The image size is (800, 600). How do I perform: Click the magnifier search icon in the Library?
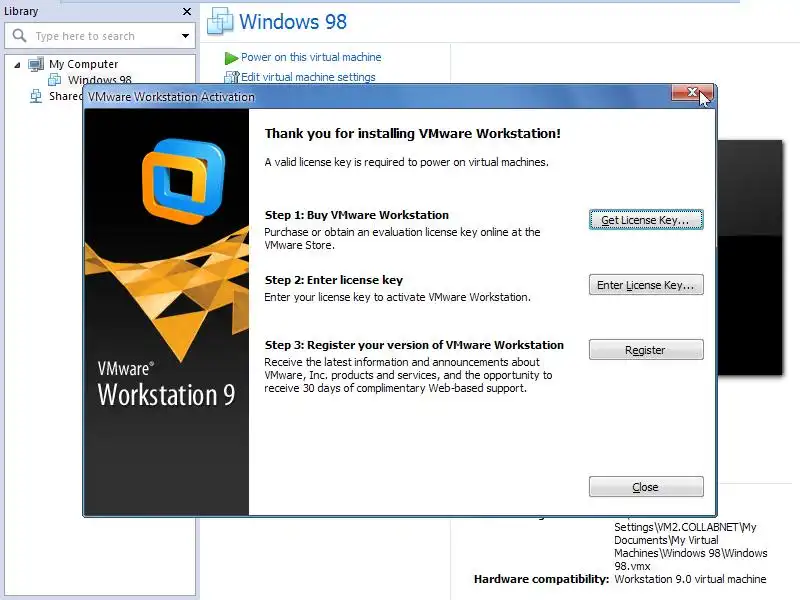click(x=19, y=36)
